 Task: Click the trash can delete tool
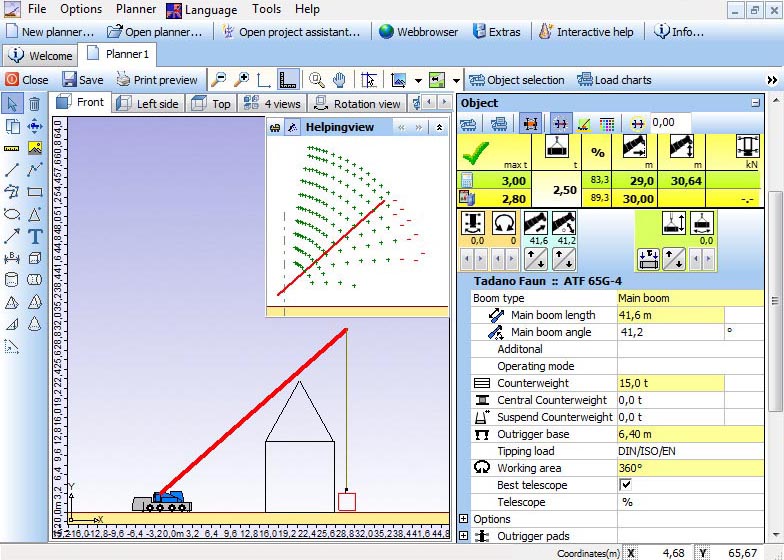(x=35, y=104)
